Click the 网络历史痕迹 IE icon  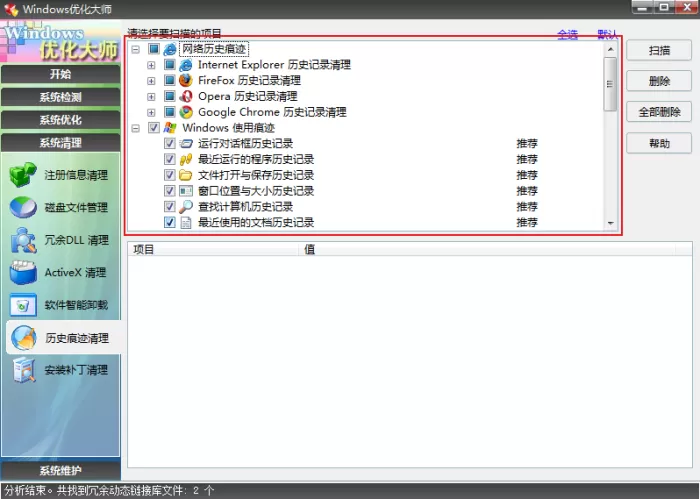tap(170, 49)
